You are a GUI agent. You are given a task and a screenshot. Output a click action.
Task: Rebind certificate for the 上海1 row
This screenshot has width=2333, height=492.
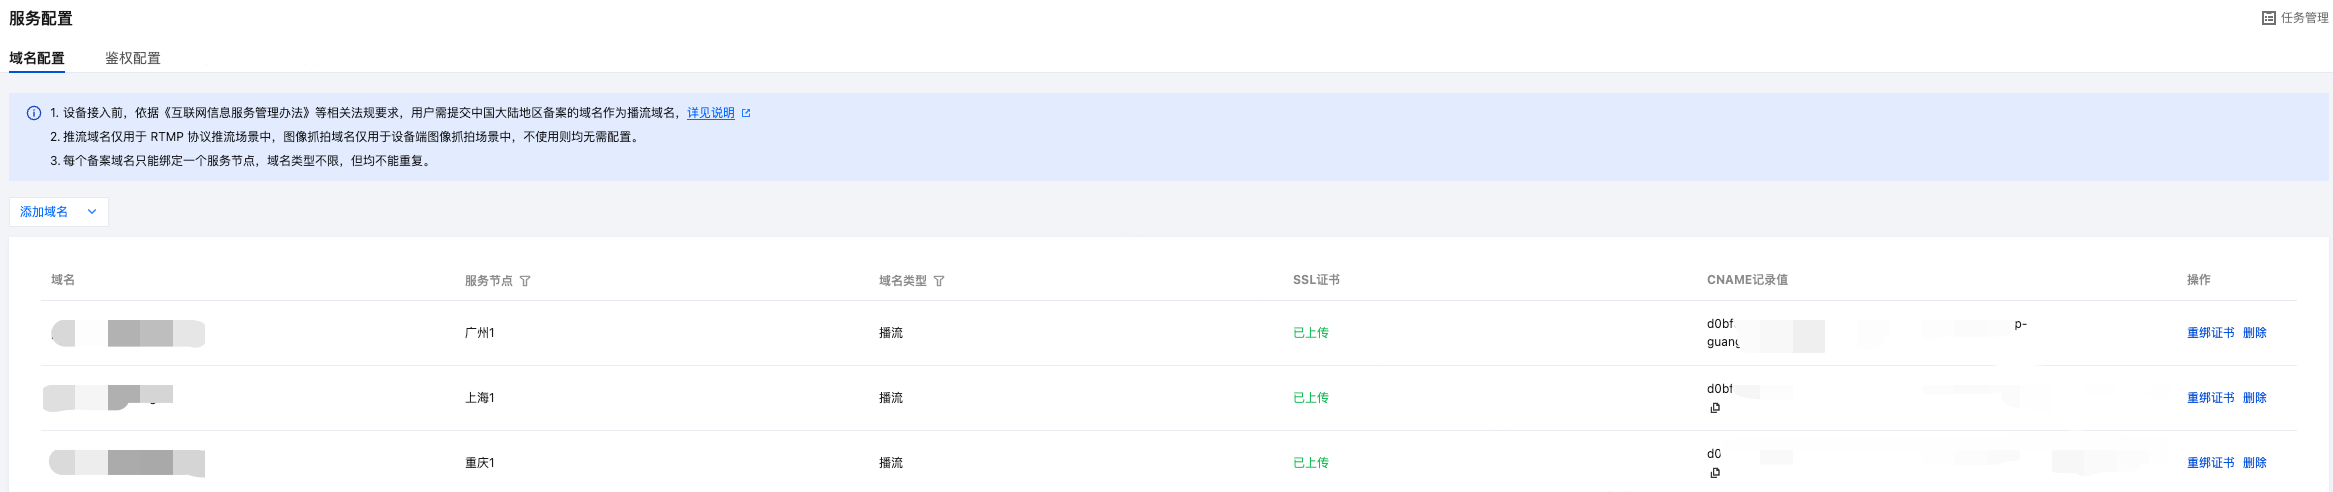pyautogui.click(x=2210, y=398)
